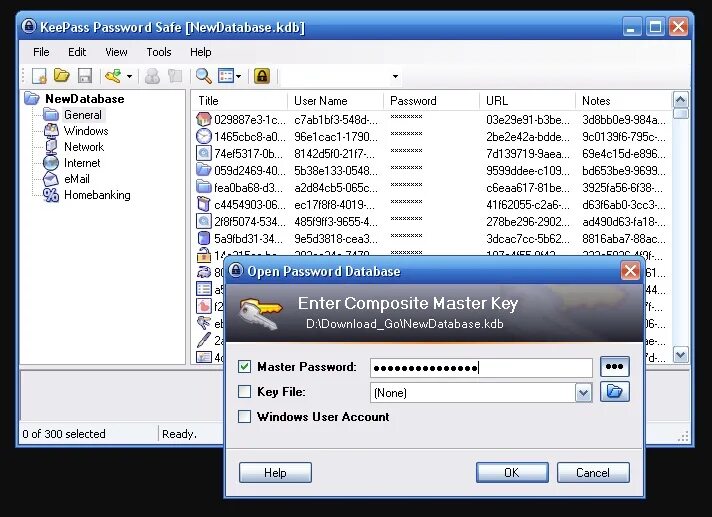
Task: Open a database with the folder toolbar icon
Action: tap(61, 75)
